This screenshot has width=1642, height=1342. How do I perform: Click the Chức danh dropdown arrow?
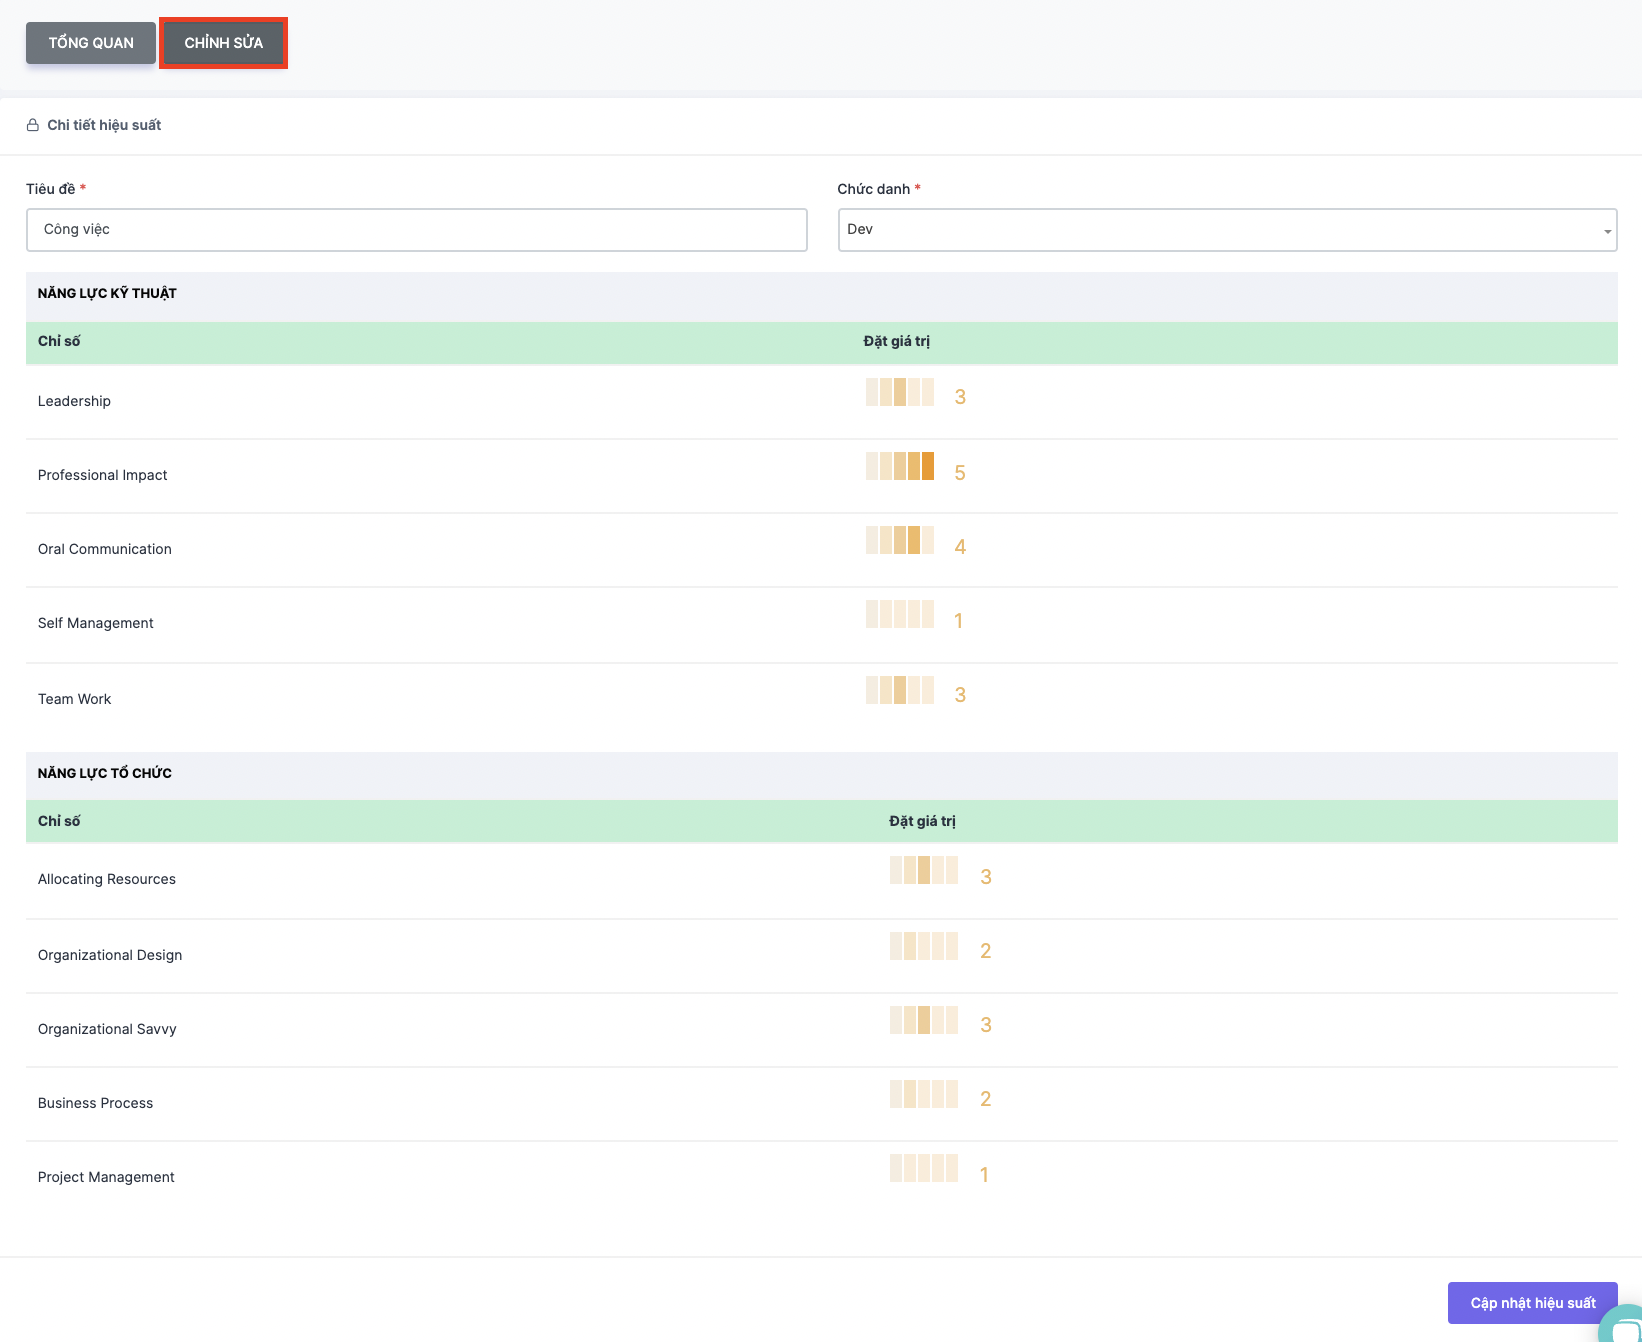point(1607,231)
